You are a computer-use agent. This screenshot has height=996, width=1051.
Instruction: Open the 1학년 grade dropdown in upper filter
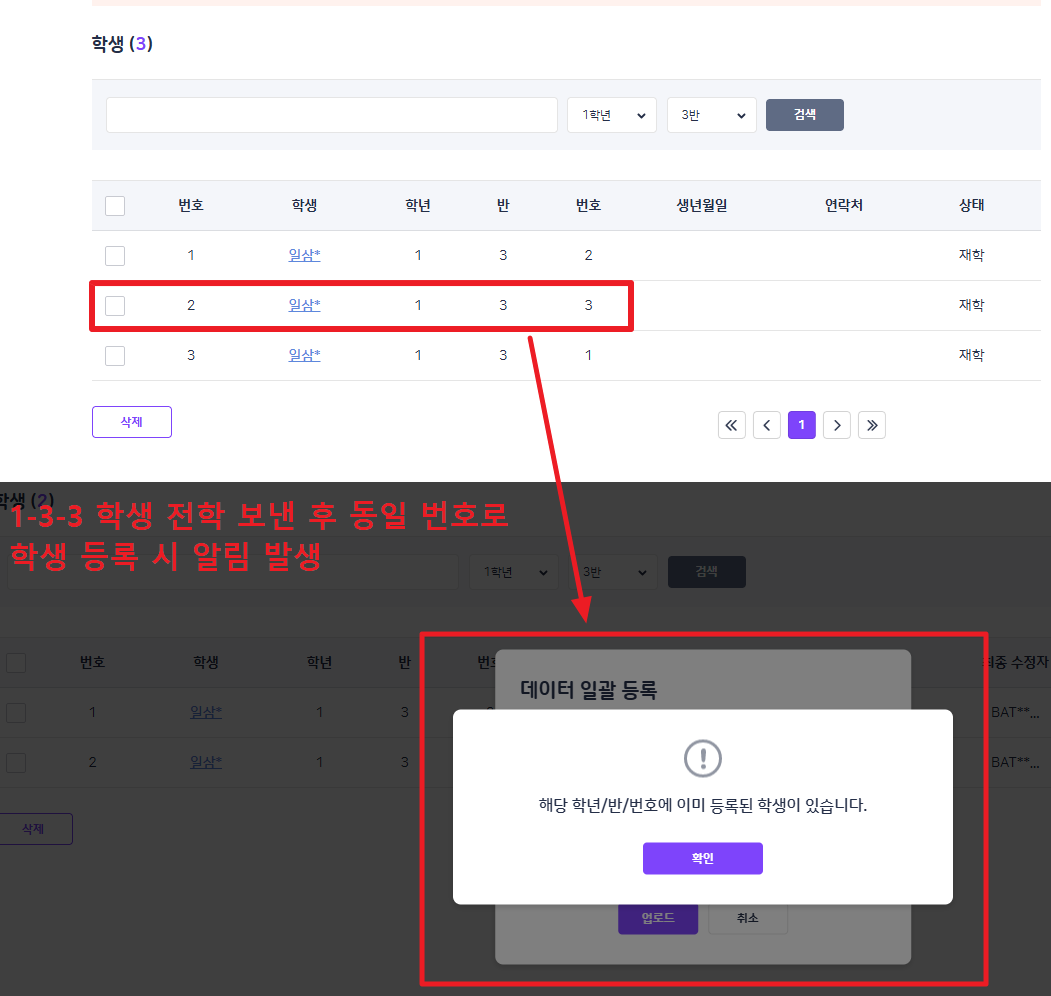click(x=612, y=115)
